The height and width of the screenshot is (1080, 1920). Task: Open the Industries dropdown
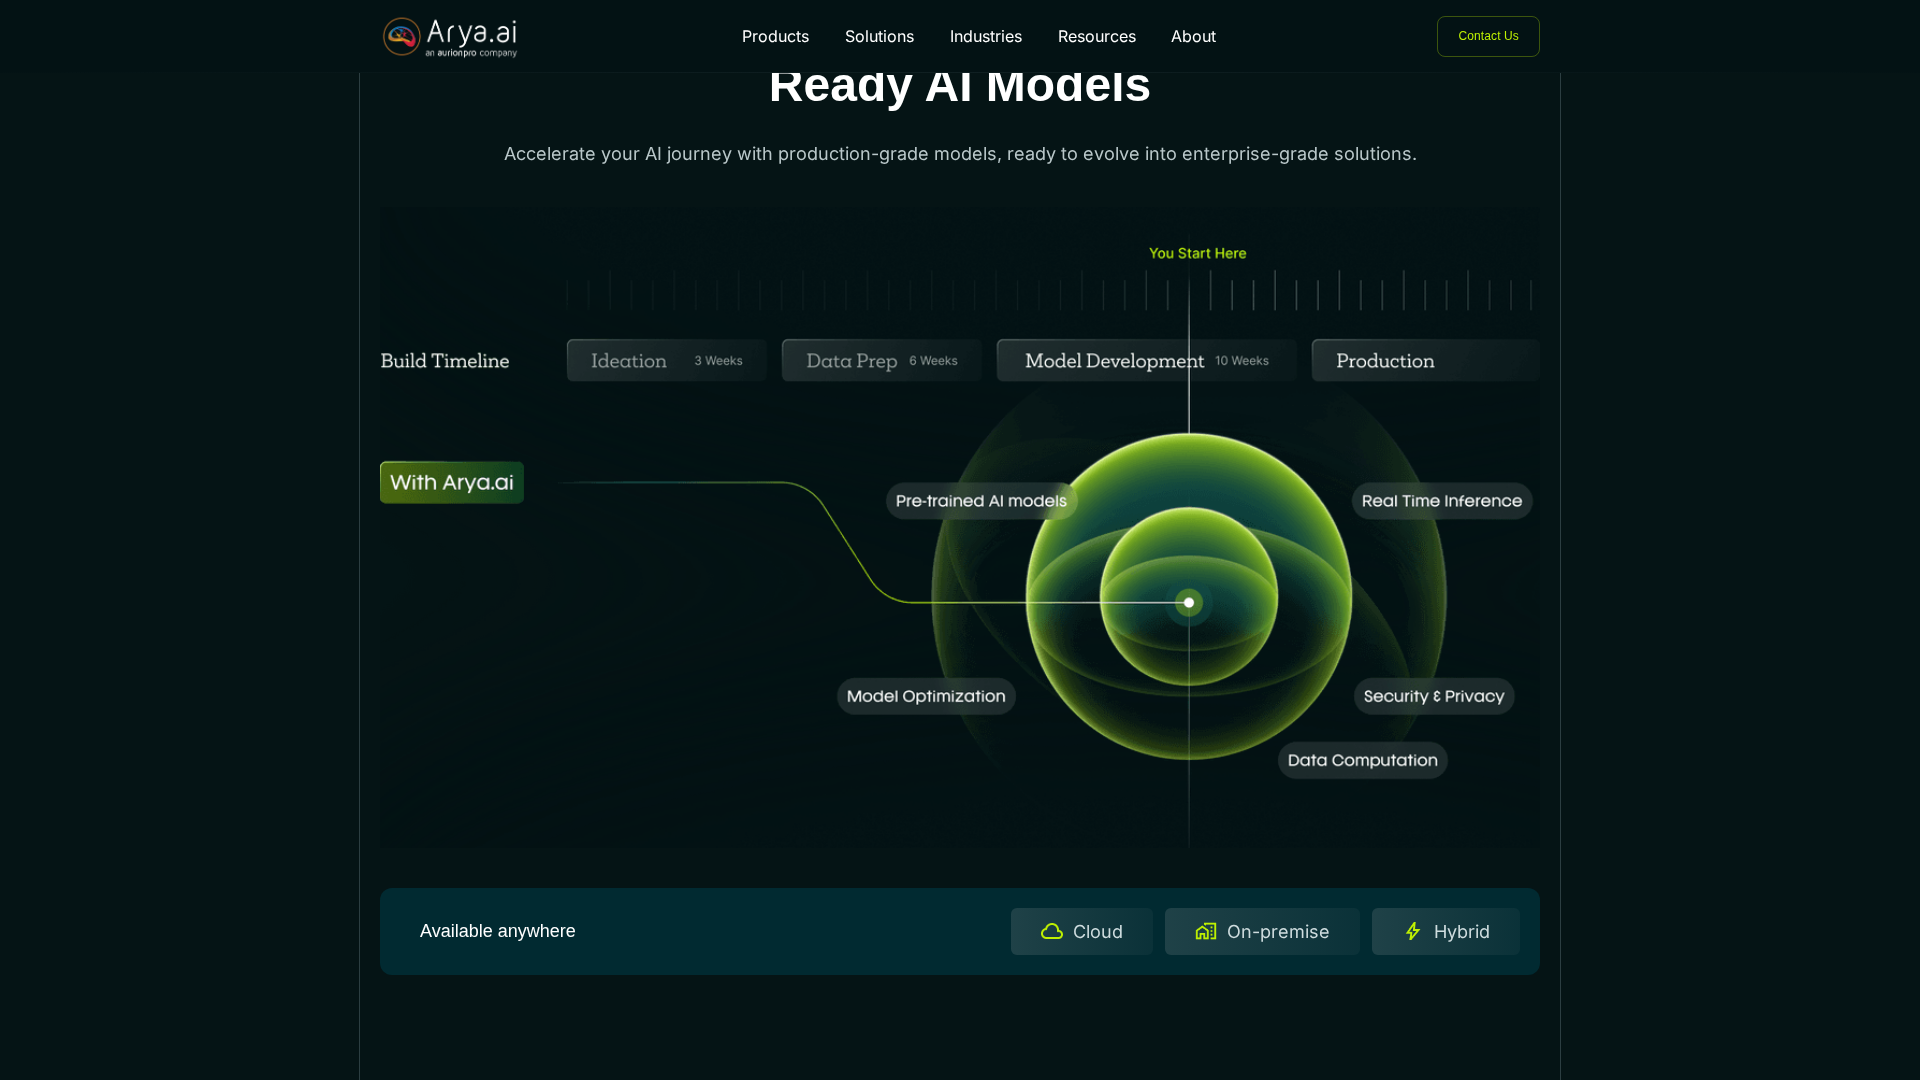click(985, 36)
